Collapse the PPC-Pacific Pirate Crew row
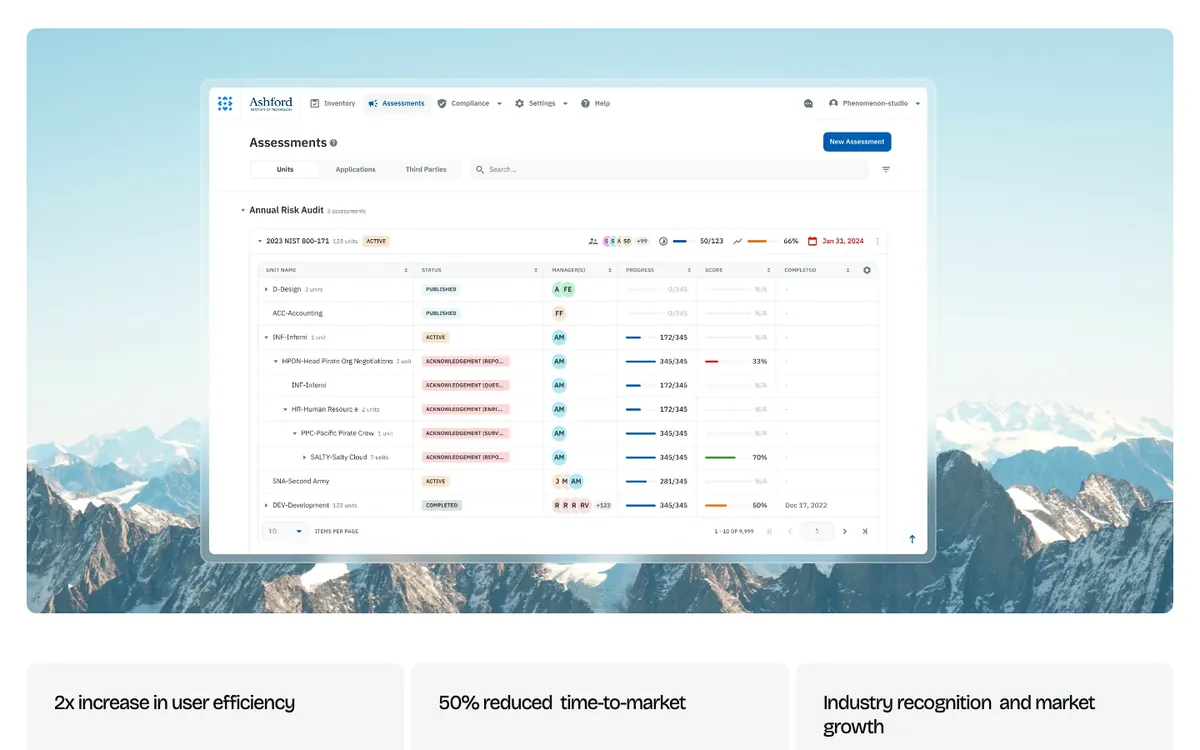Image resolution: width=1200 pixels, height=750 pixels. pyautogui.click(x=295, y=433)
